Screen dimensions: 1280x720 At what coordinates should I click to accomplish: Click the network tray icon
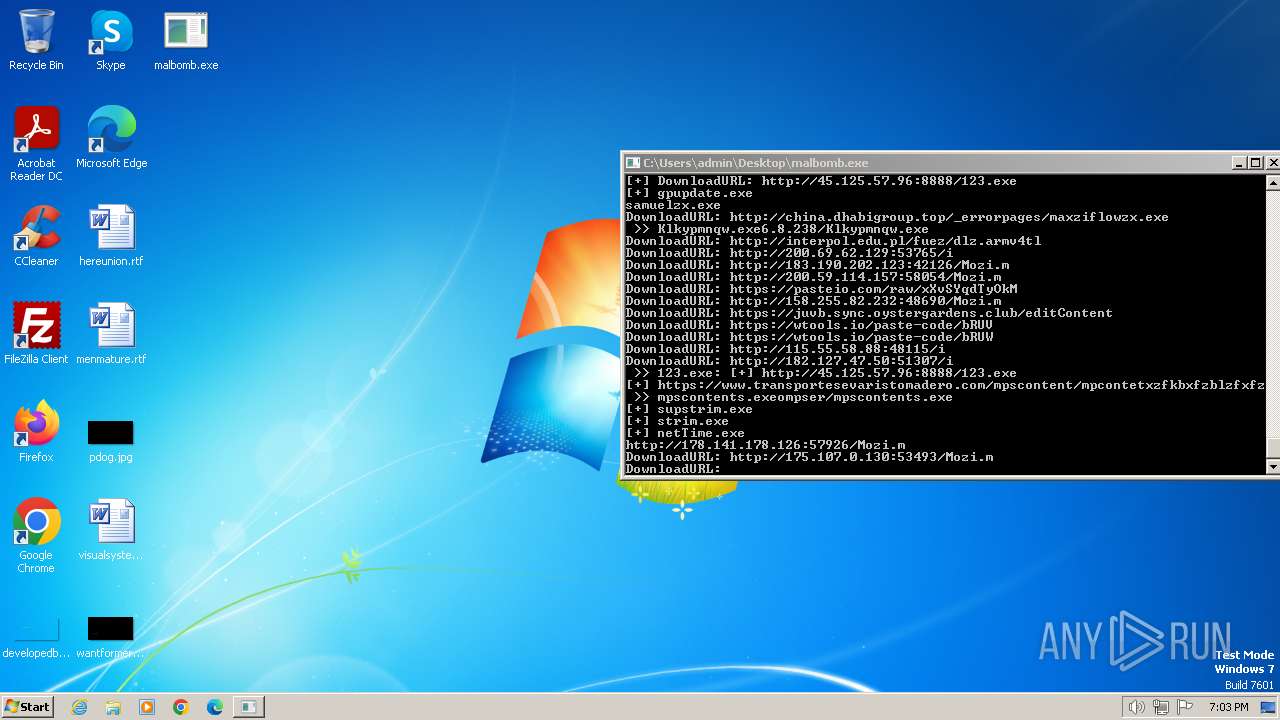pyautogui.click(x=1161, y=707)
